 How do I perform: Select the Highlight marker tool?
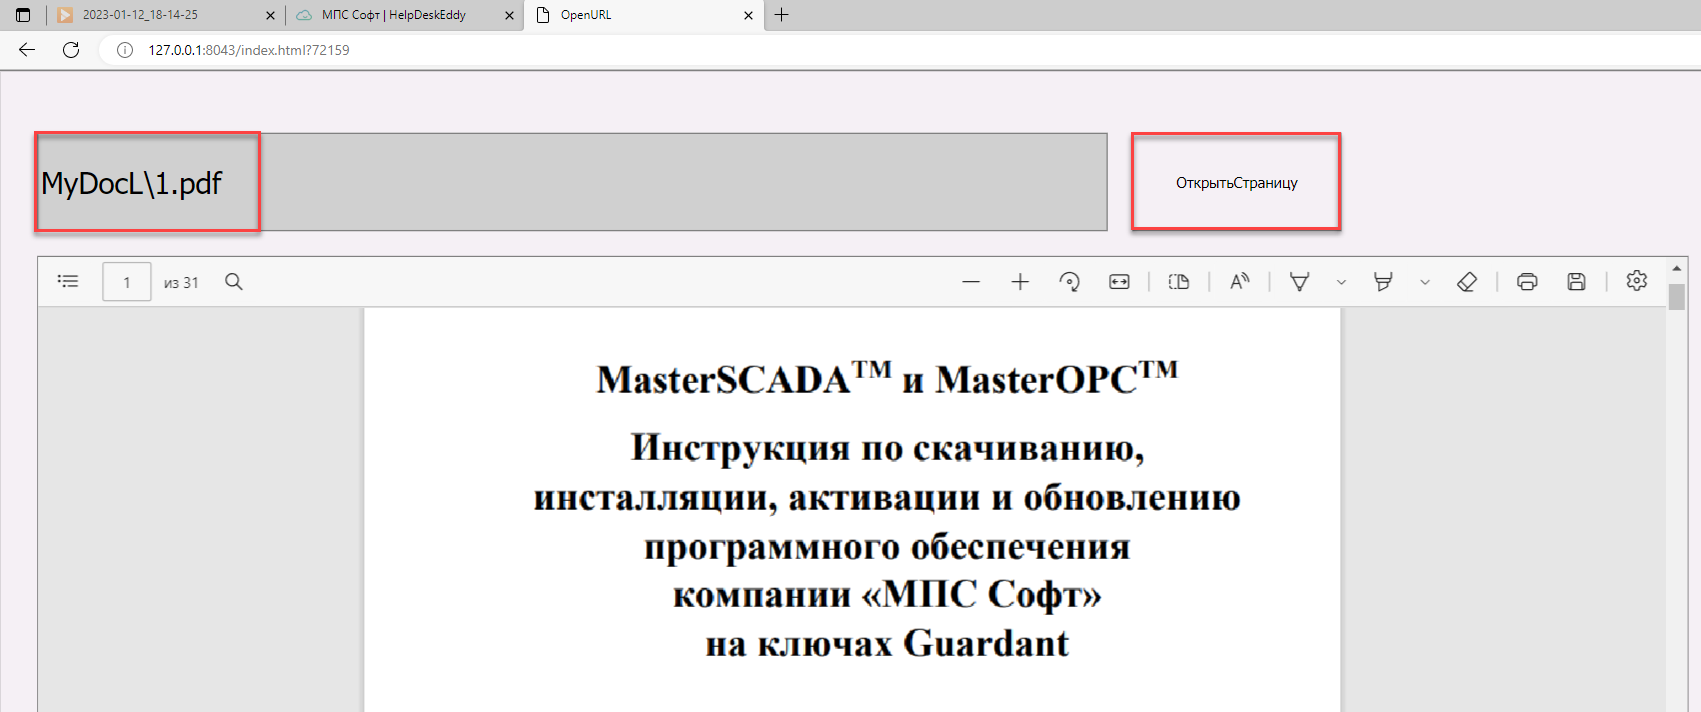coord(1383,282)
